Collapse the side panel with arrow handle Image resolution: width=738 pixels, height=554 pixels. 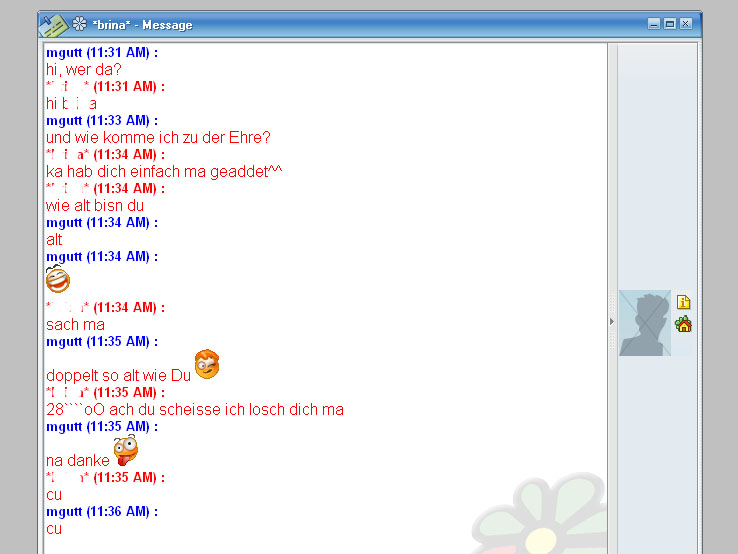[x=612, y=321]
